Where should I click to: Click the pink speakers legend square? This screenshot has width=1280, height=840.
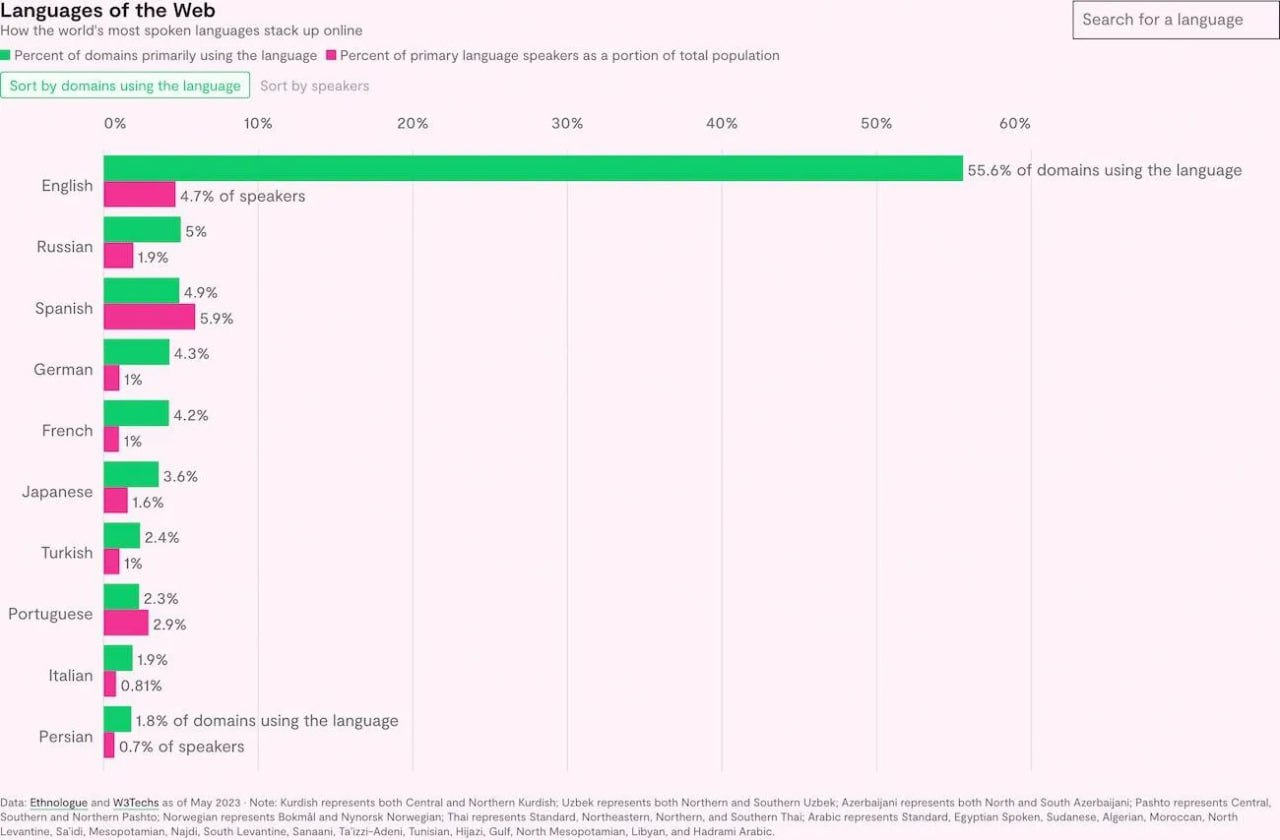click(x=331, y=56)
